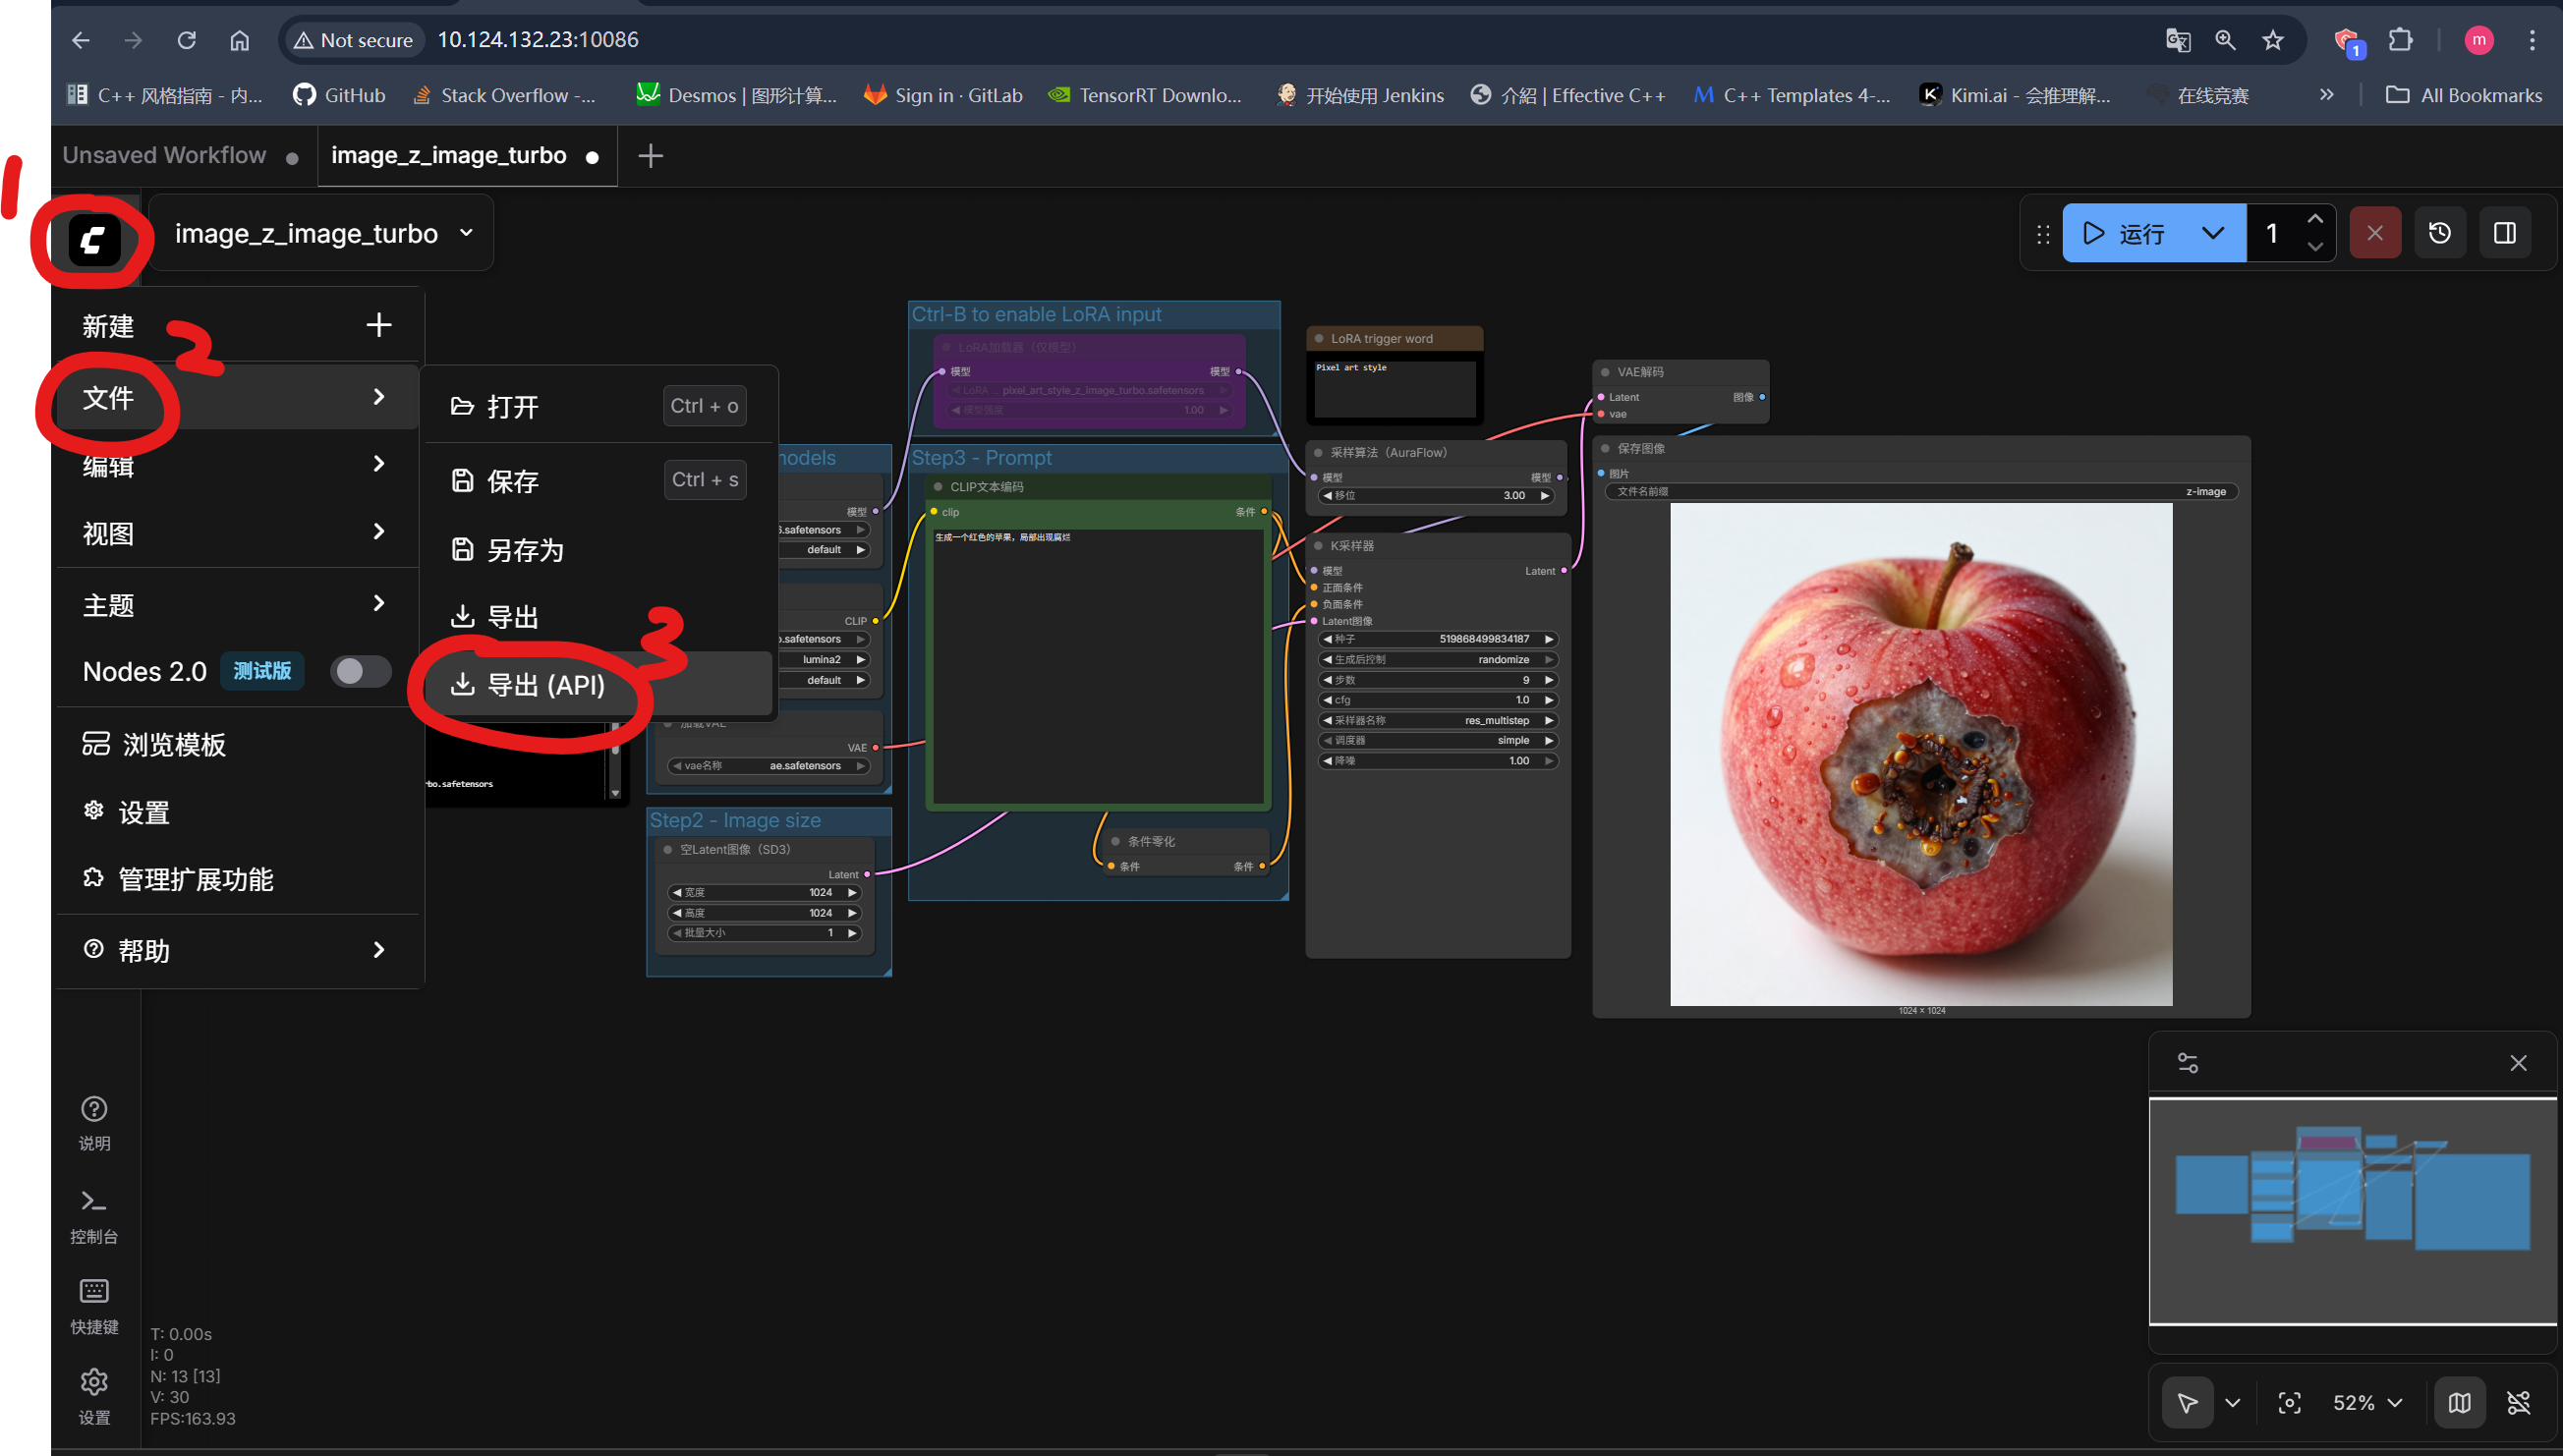Screen dimensions: 2563x1456
Task: Close the minimap panel with its X
Action: (2519, 1062)
